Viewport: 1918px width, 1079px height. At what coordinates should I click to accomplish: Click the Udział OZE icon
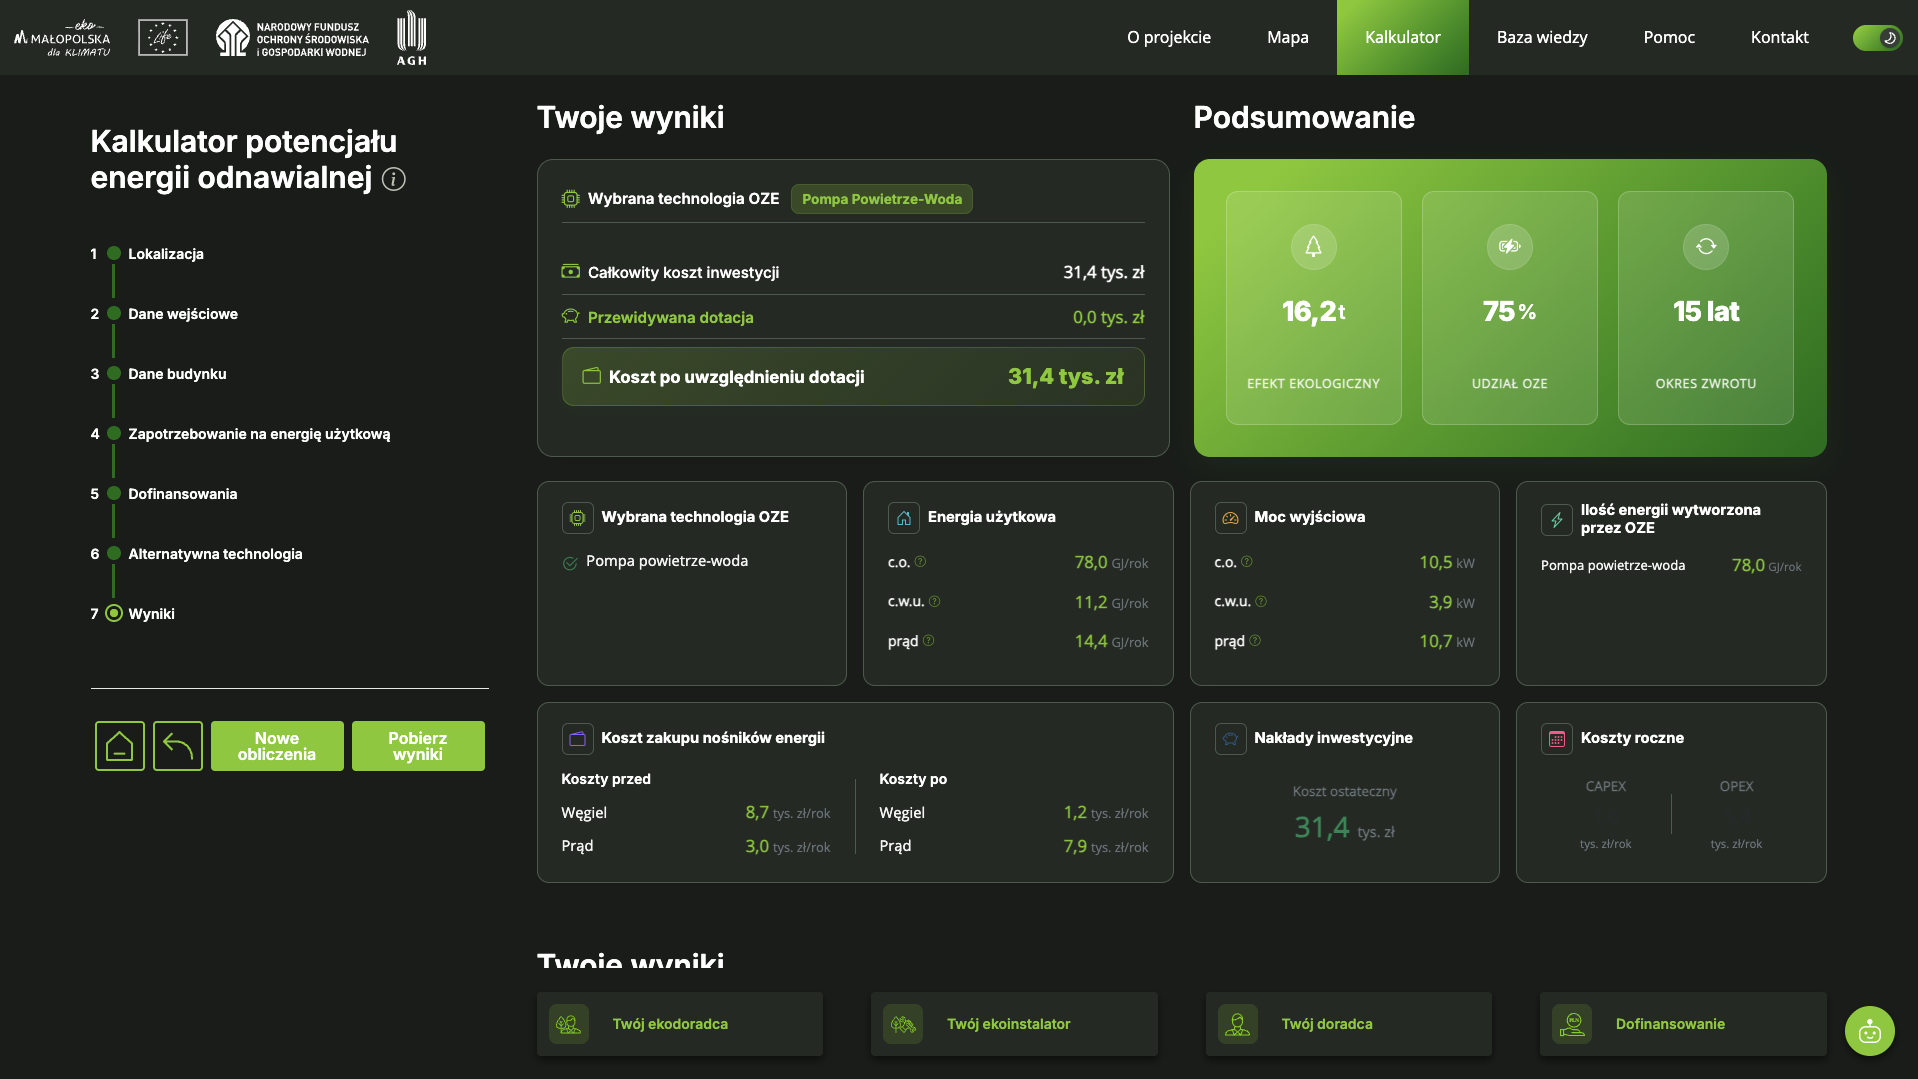(x=1509, y=247)
